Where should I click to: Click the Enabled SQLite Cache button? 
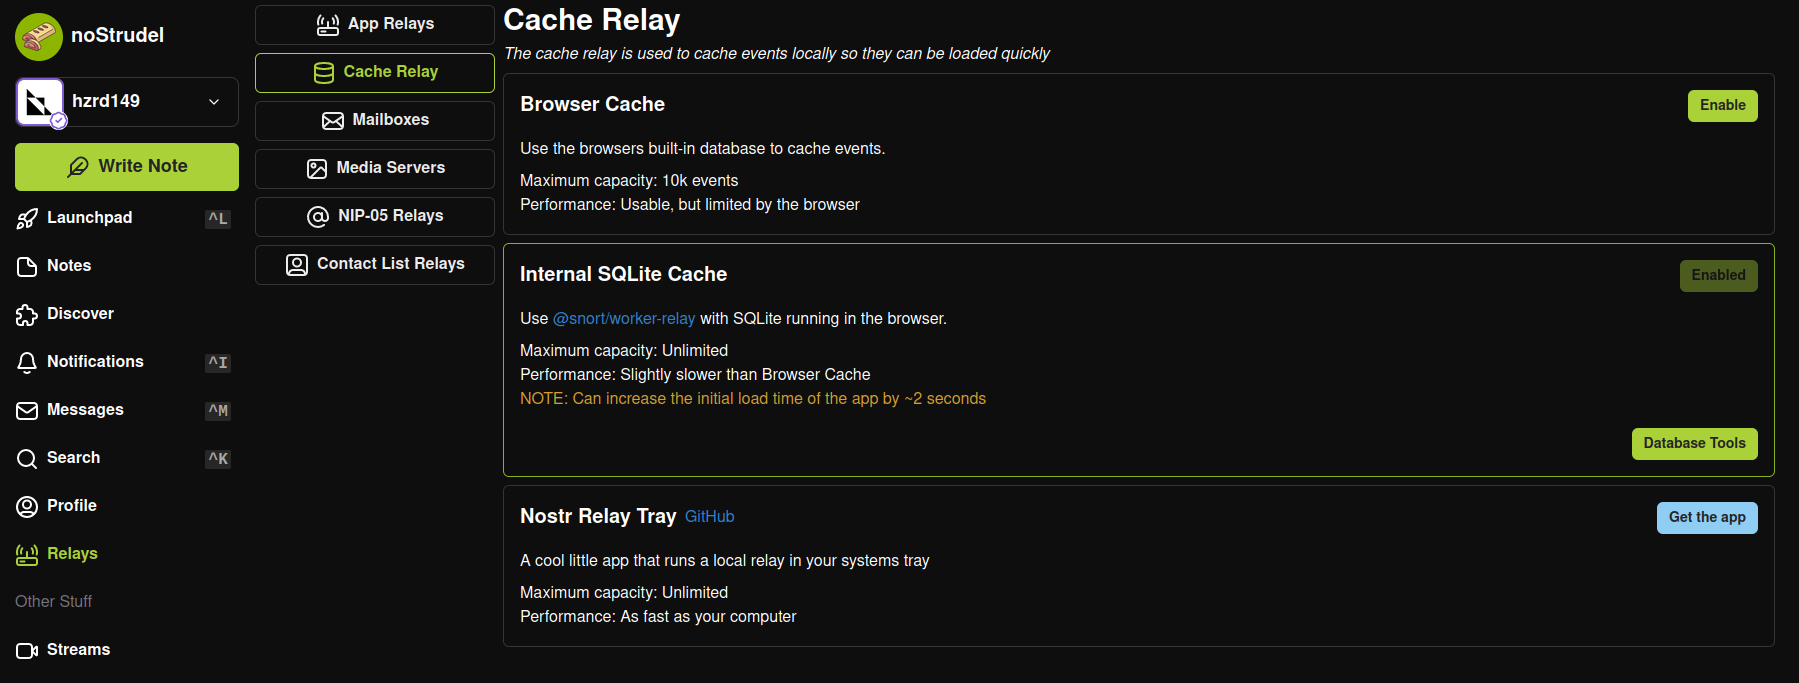(1718, 276)
